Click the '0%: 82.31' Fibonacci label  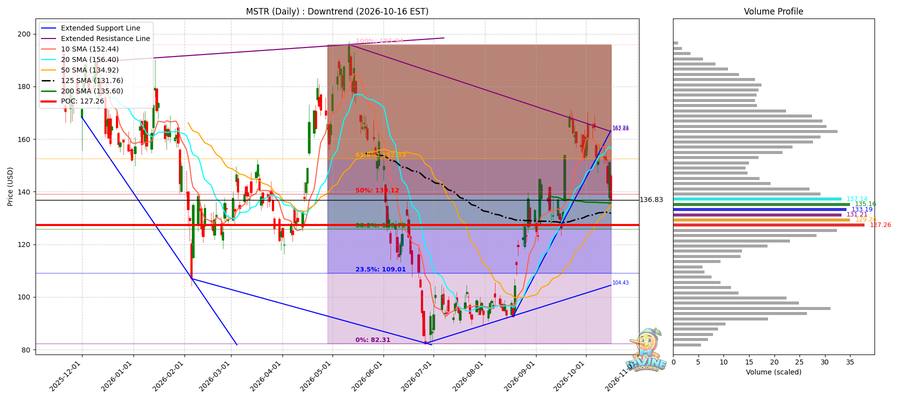coord(373,340)
